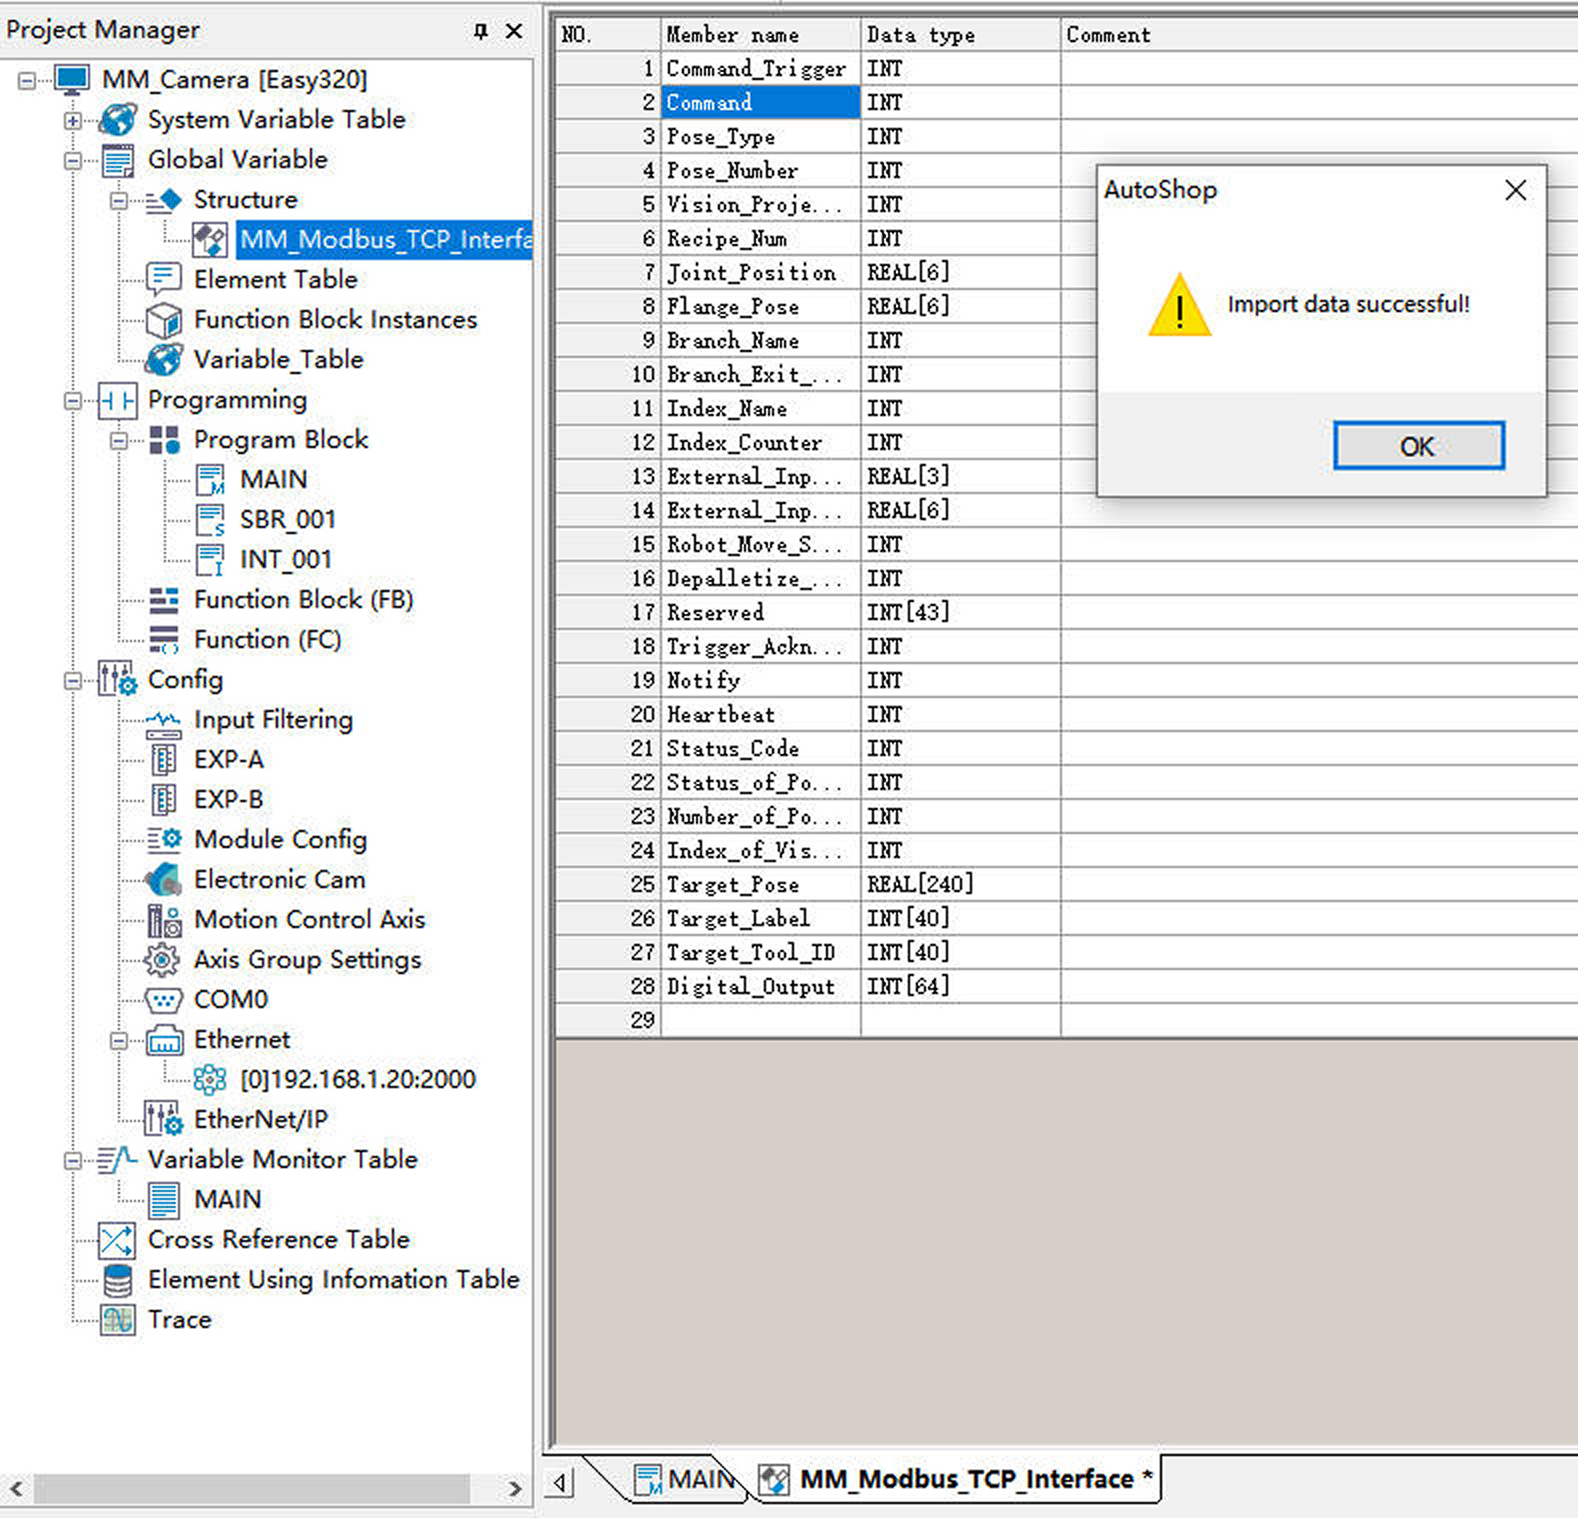Click the Config settings icon

pyautogui.click(x=117, y=680)
